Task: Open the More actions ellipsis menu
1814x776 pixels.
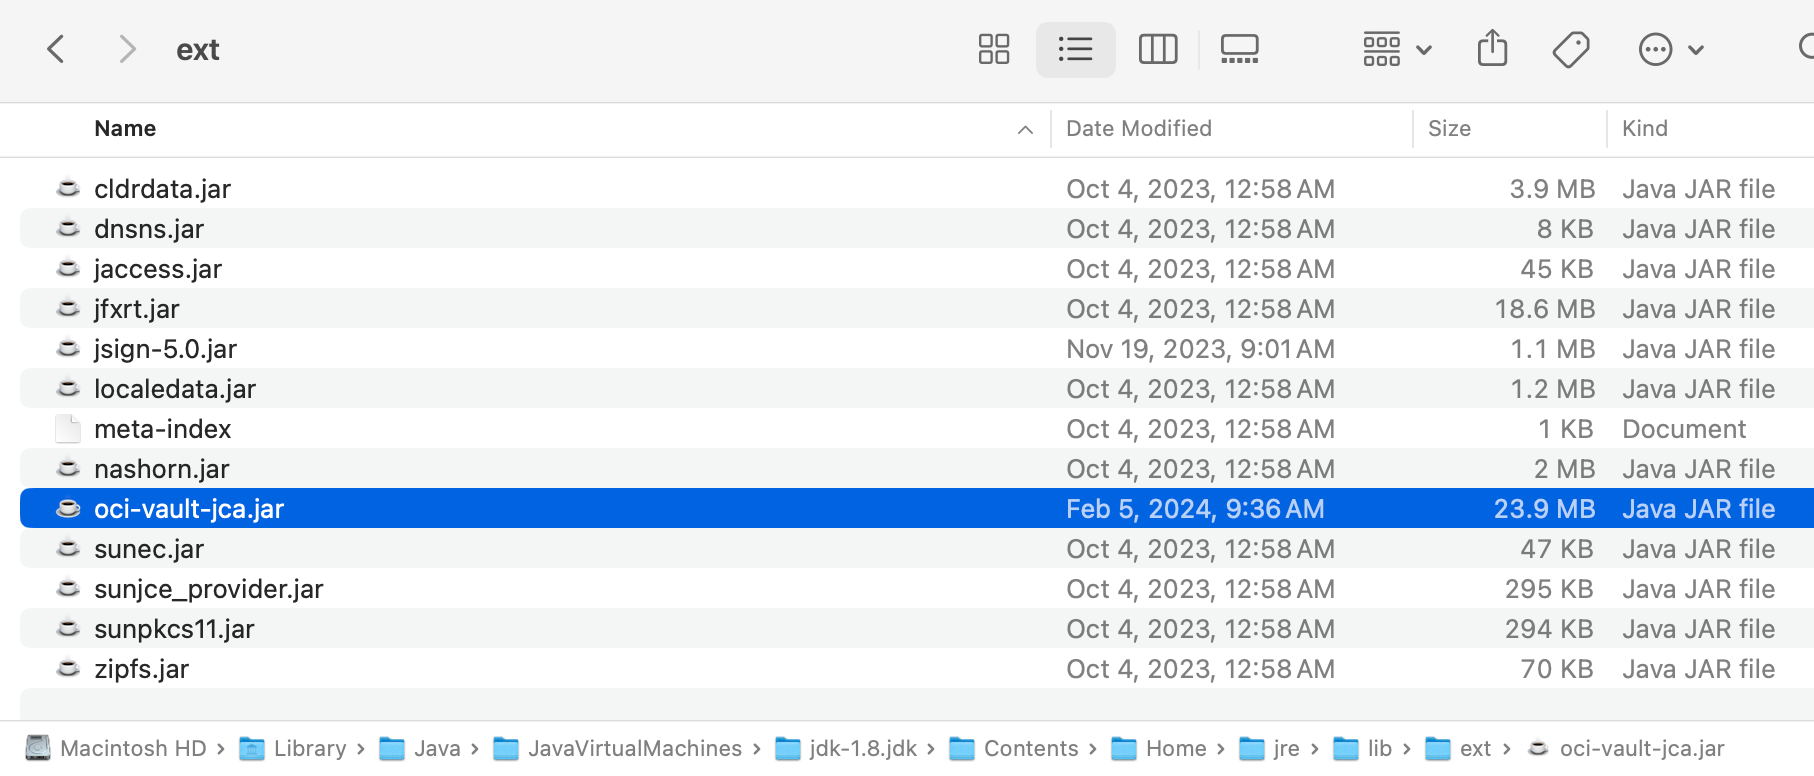Action: point(1669,49)
